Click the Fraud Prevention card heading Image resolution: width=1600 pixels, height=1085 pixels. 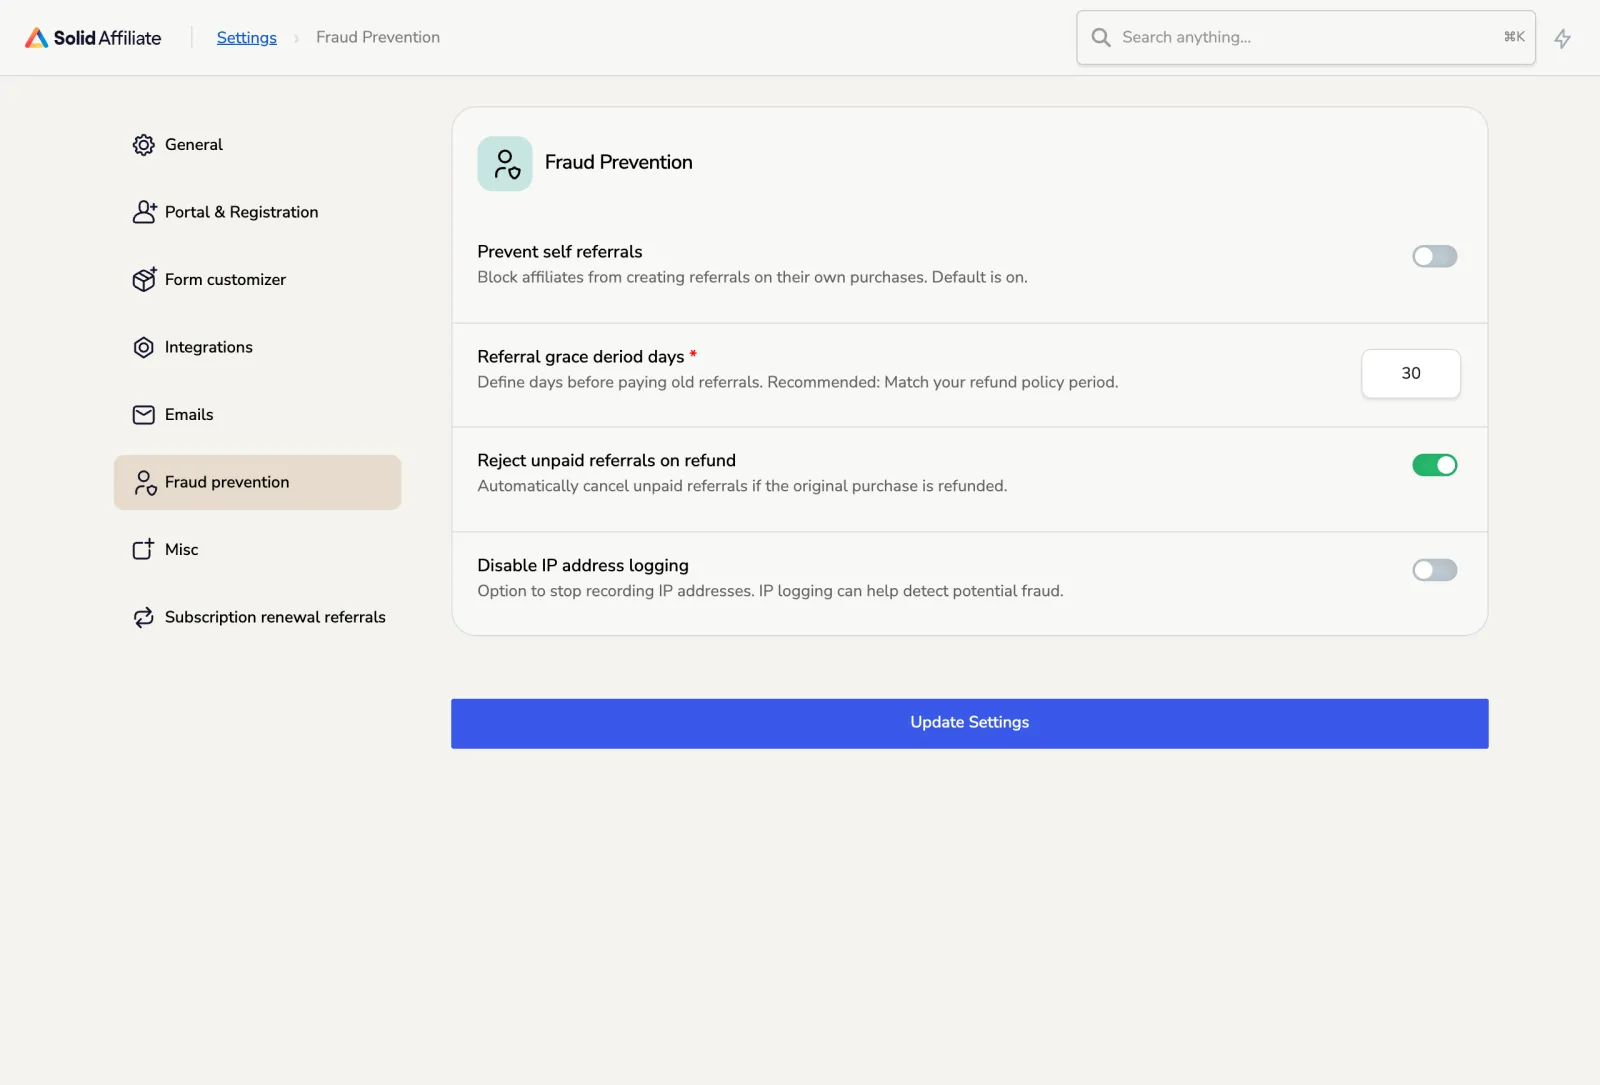point(618,163)
